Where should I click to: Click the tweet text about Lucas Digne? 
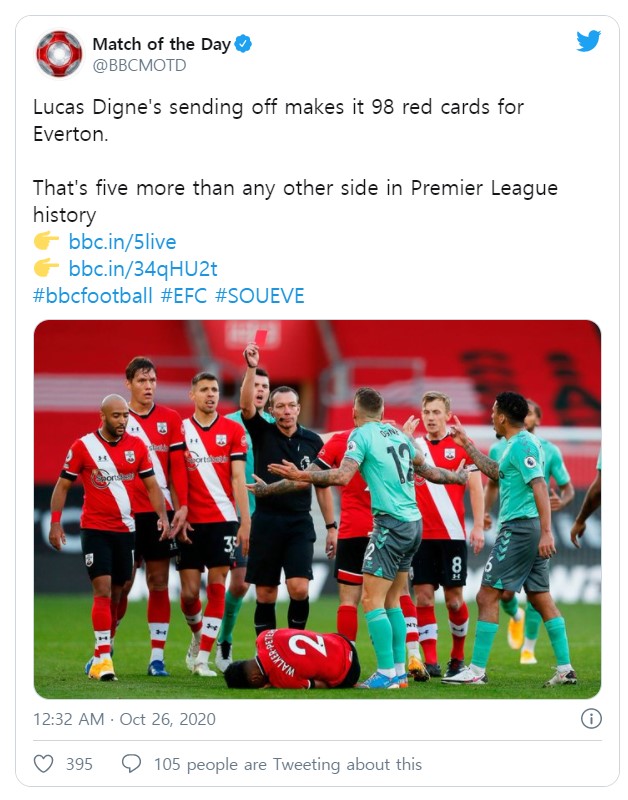point(278,121)
